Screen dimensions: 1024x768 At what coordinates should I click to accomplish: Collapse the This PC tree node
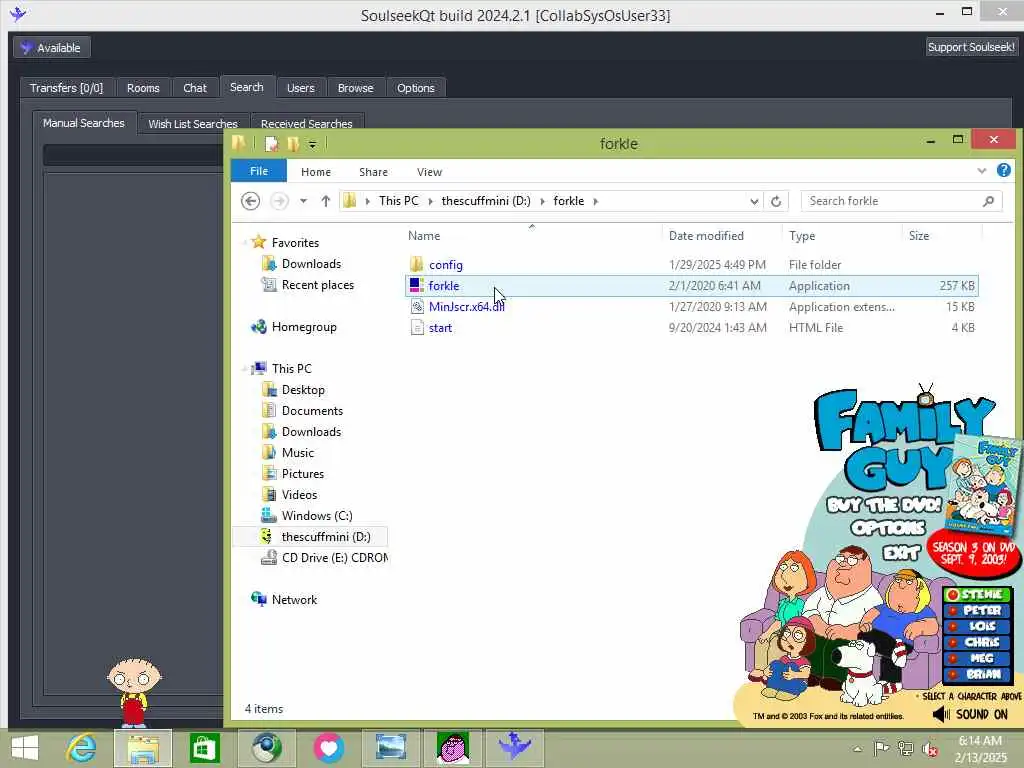[245, 369]
